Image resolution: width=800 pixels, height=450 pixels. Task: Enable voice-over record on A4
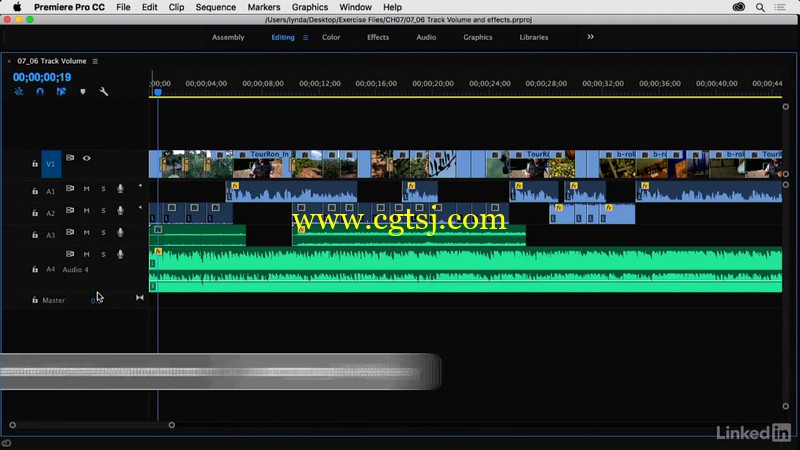coord(120,254)
